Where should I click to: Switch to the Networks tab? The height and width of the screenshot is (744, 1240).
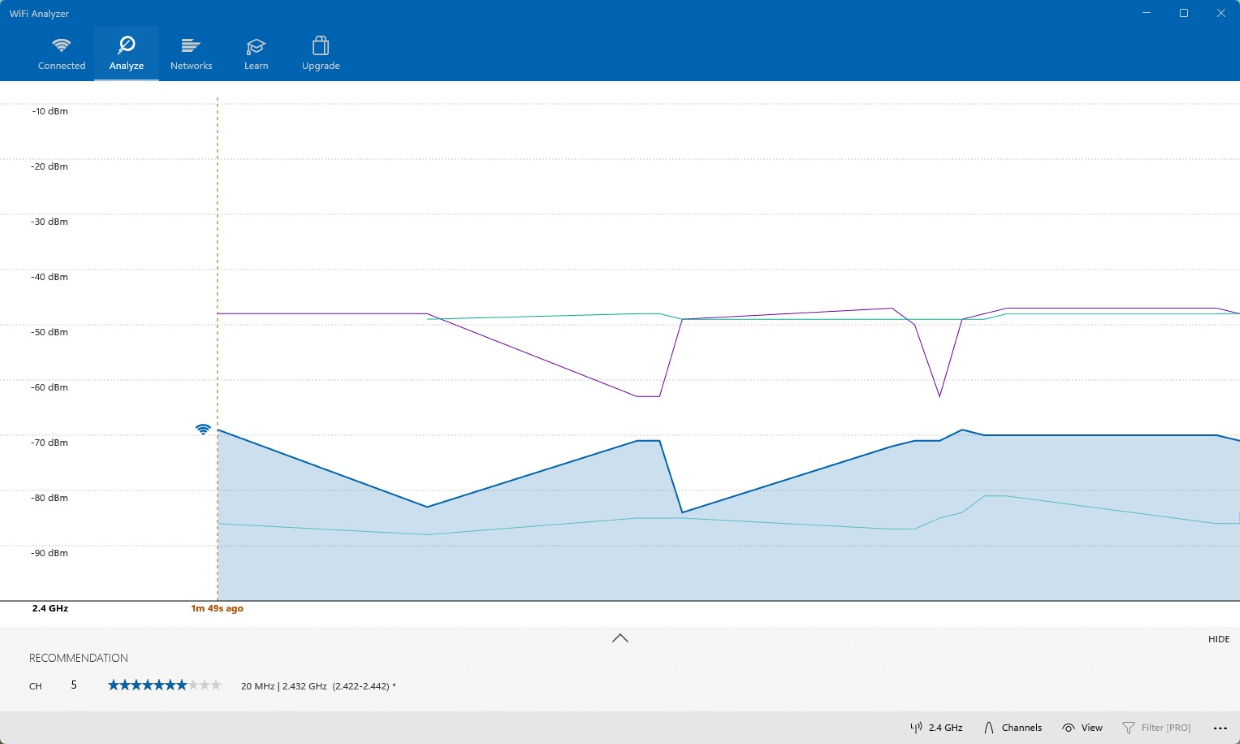click(191, 53)
